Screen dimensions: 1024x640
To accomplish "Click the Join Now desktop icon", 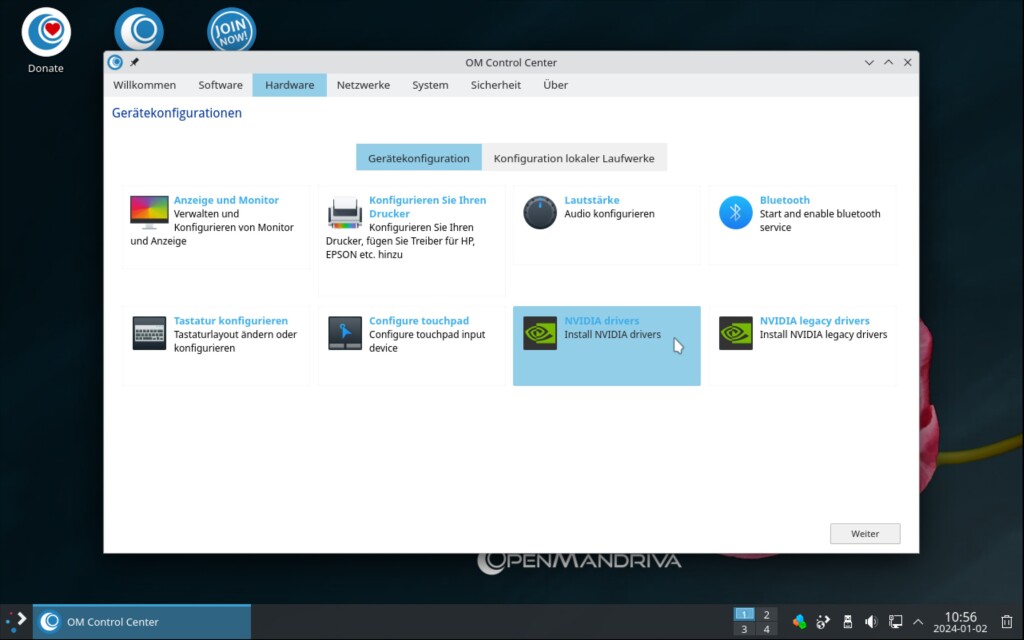I will click(231, 30).
